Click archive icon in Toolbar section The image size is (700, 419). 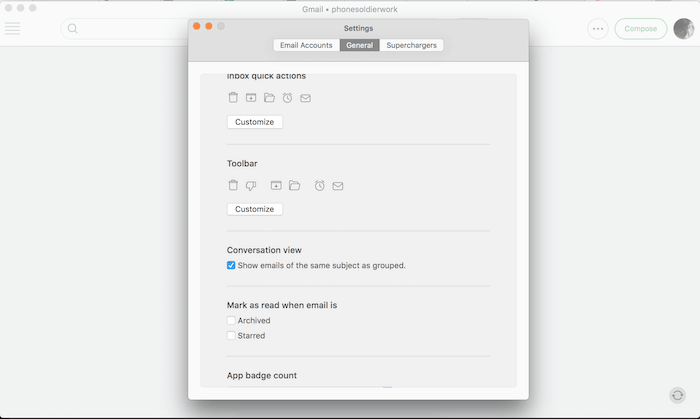[276, 185]
